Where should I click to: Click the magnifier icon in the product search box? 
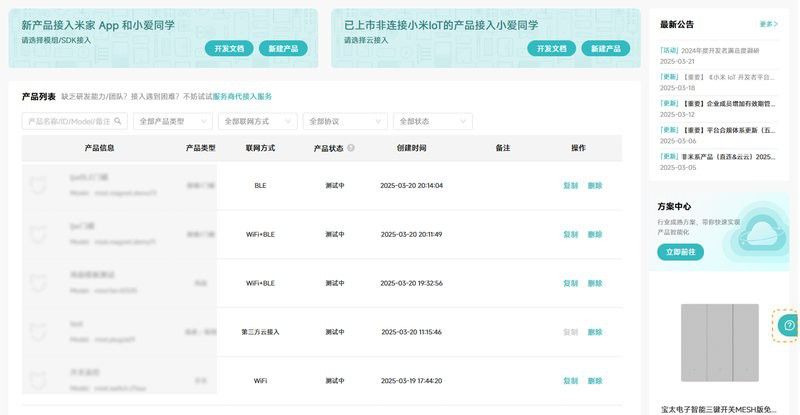coord(118,121)
